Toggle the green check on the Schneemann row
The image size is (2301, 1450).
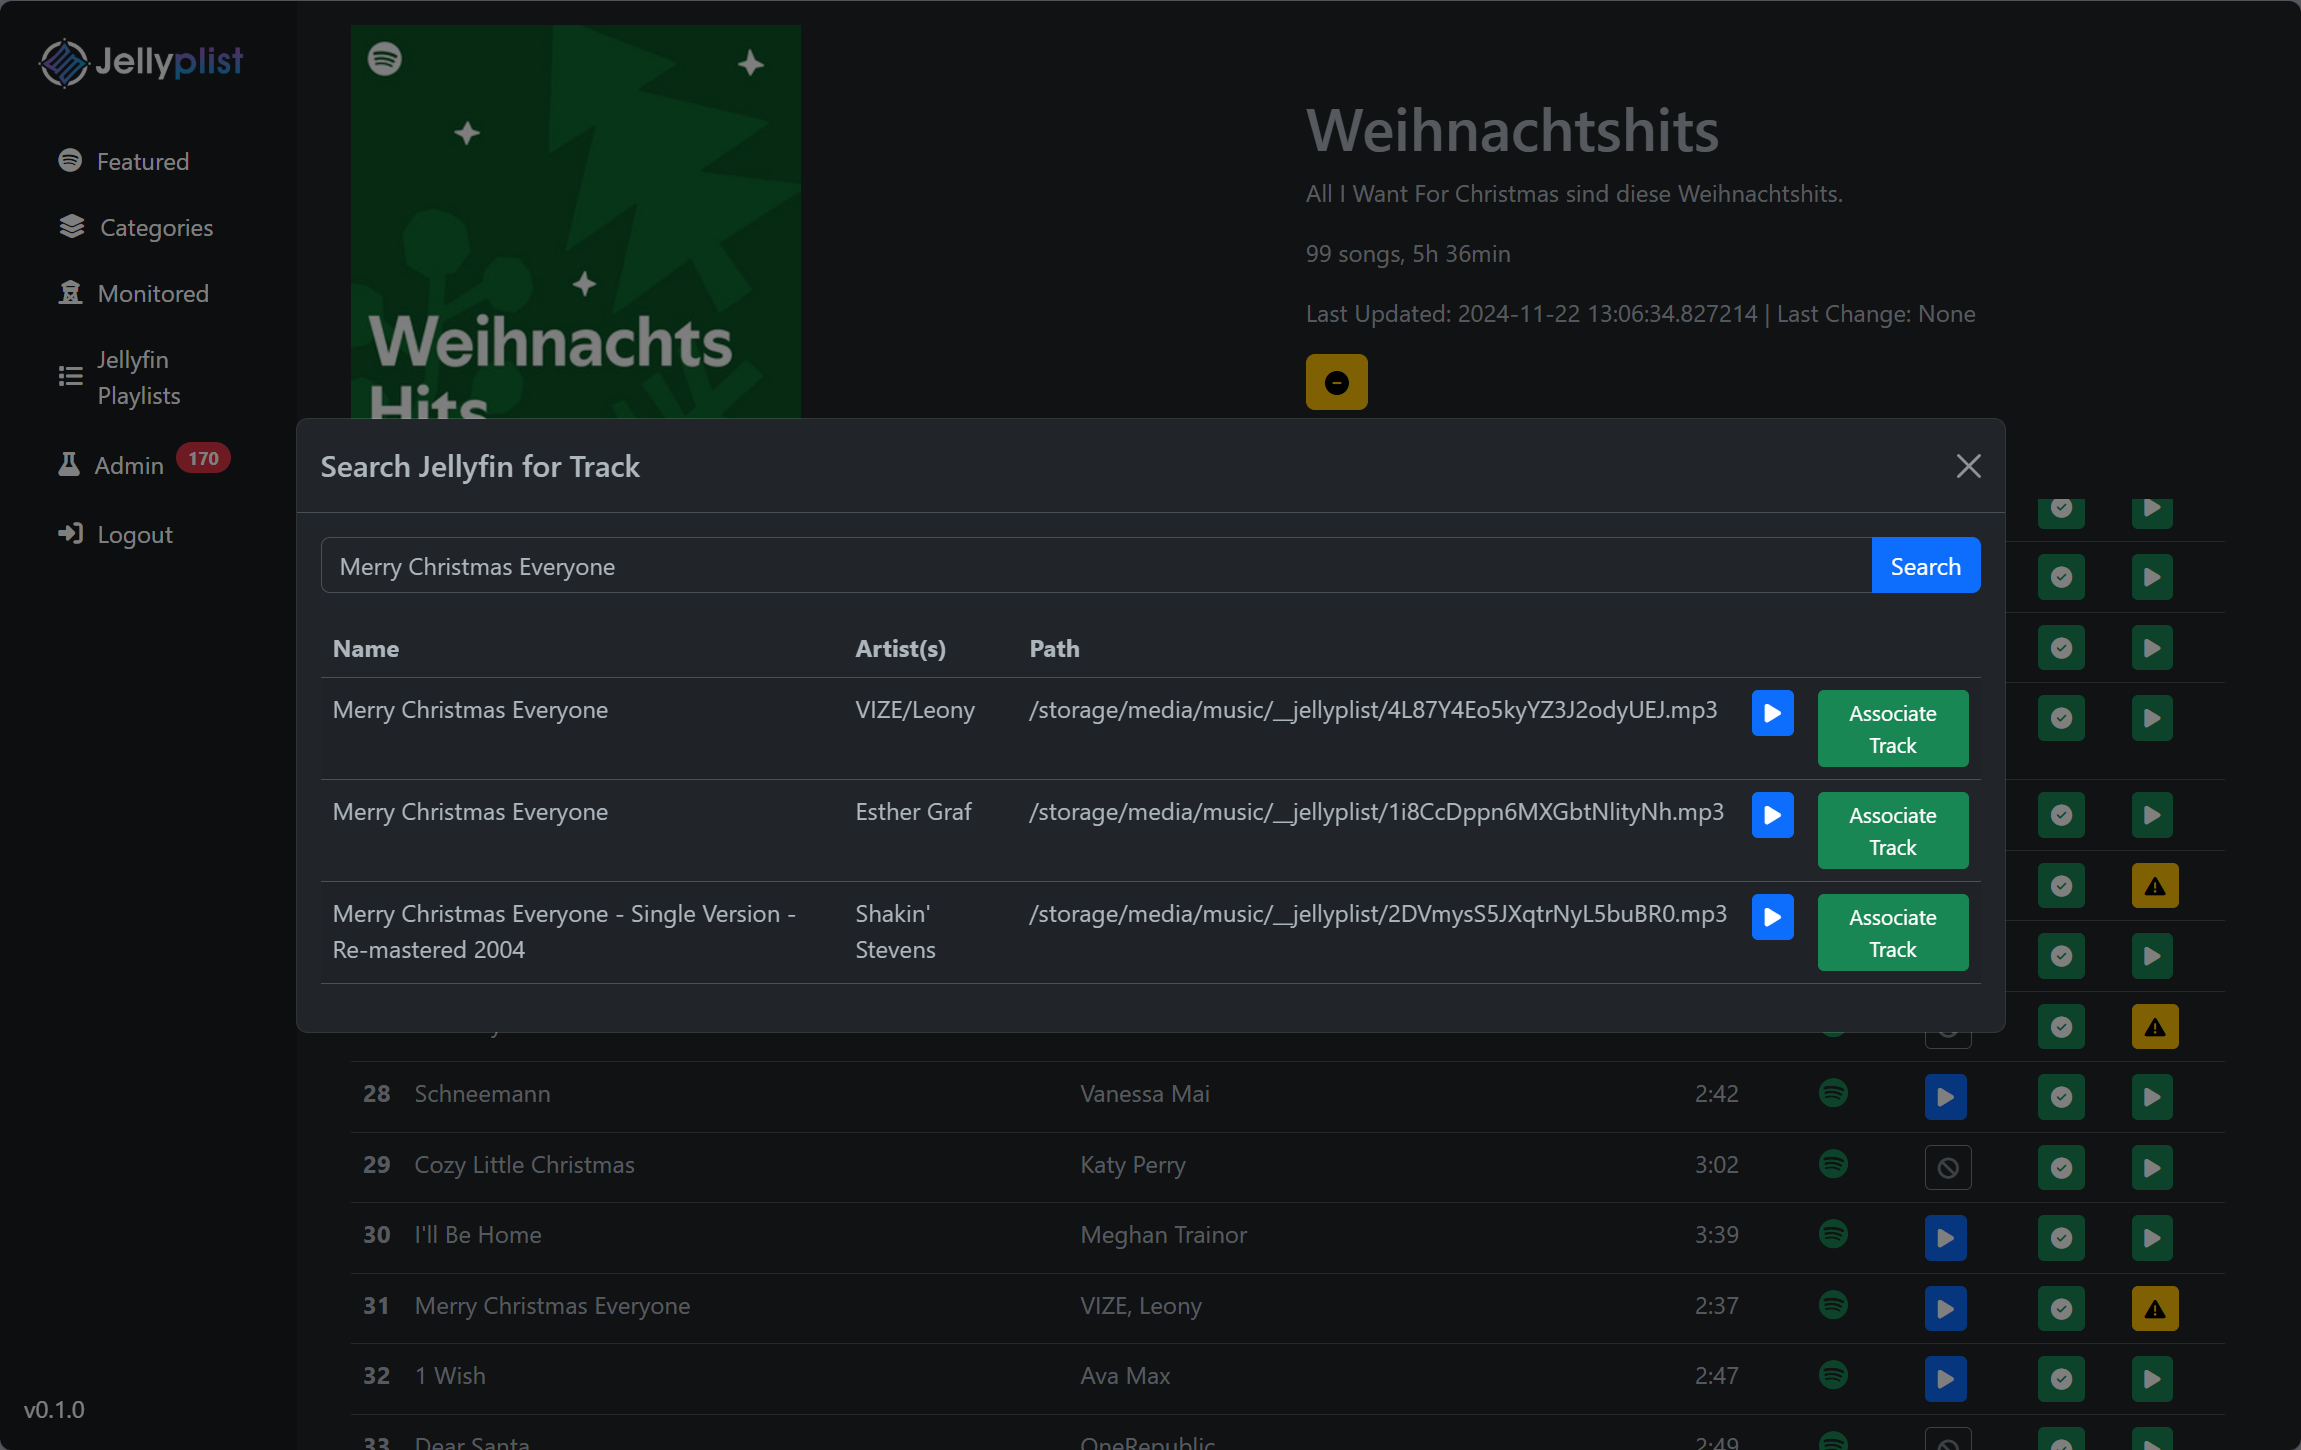tap(2060, 1097)
